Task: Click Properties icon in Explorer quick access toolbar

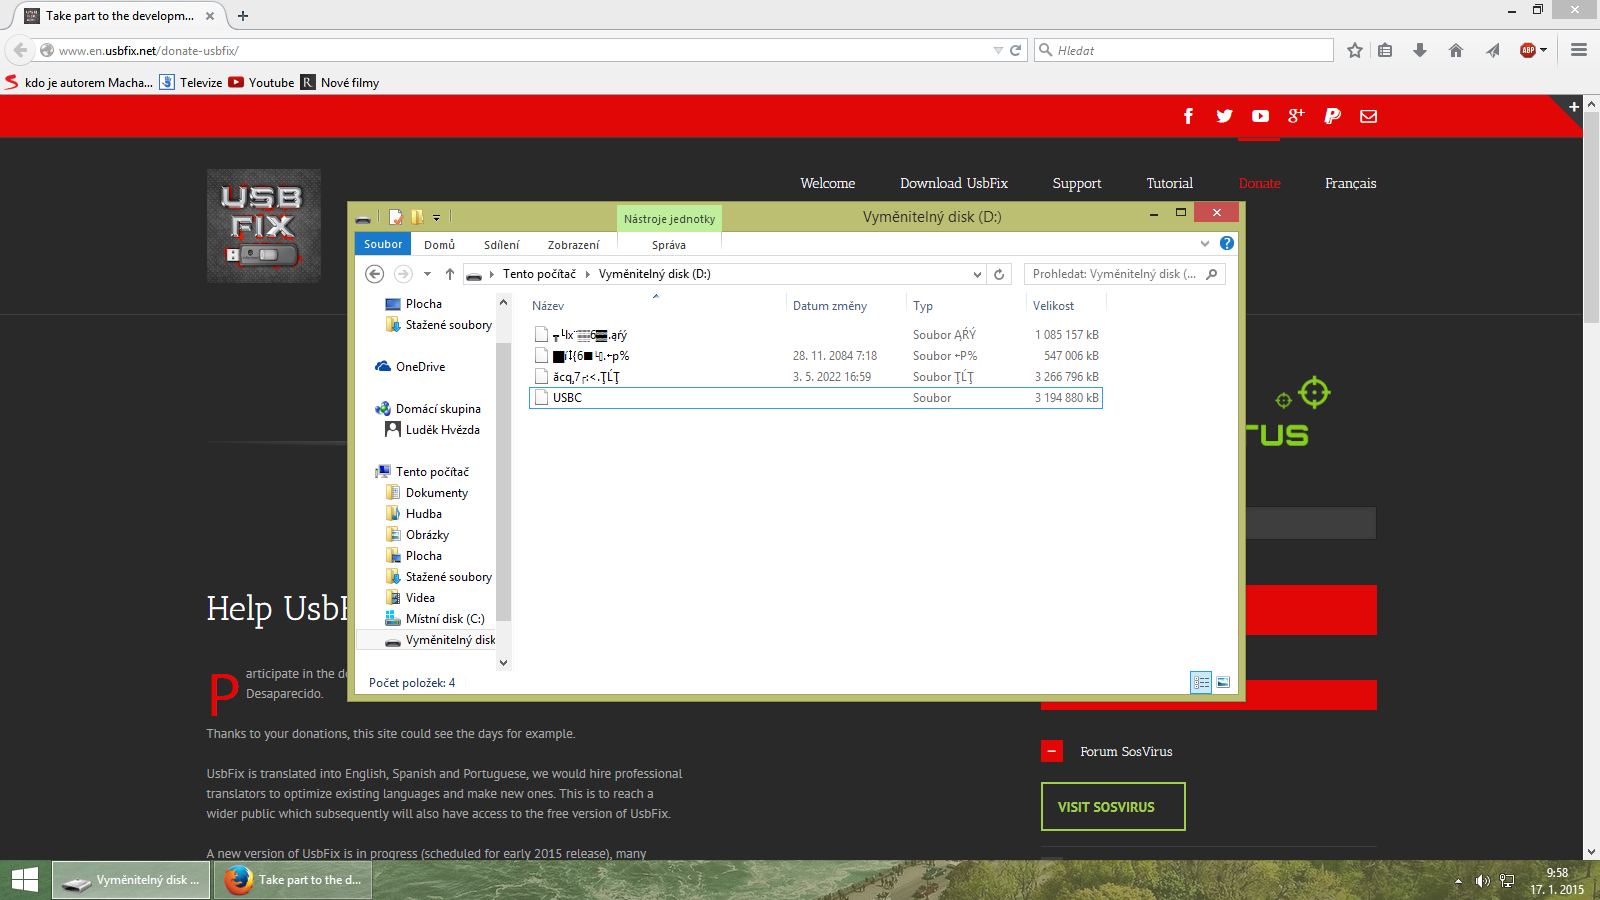Action: (x=396, y=216)
